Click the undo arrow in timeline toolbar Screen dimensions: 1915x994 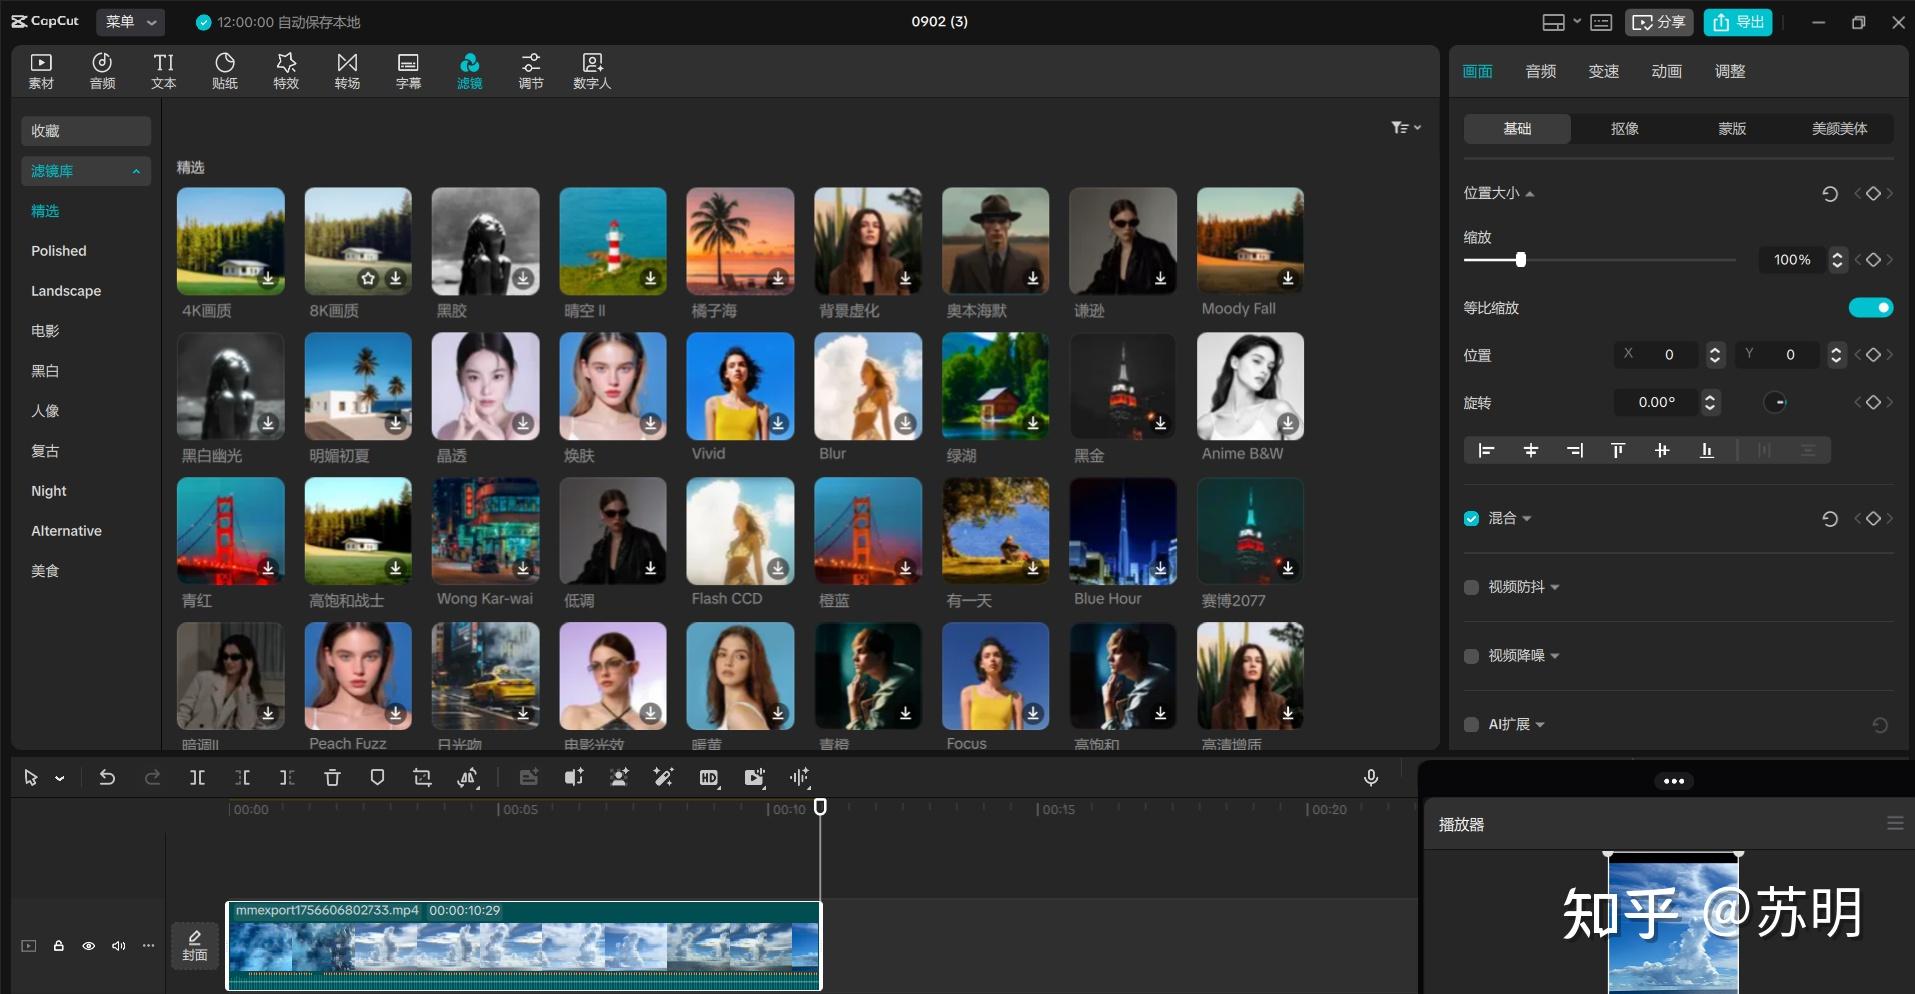pyautogui.click(x=107, y=777)
